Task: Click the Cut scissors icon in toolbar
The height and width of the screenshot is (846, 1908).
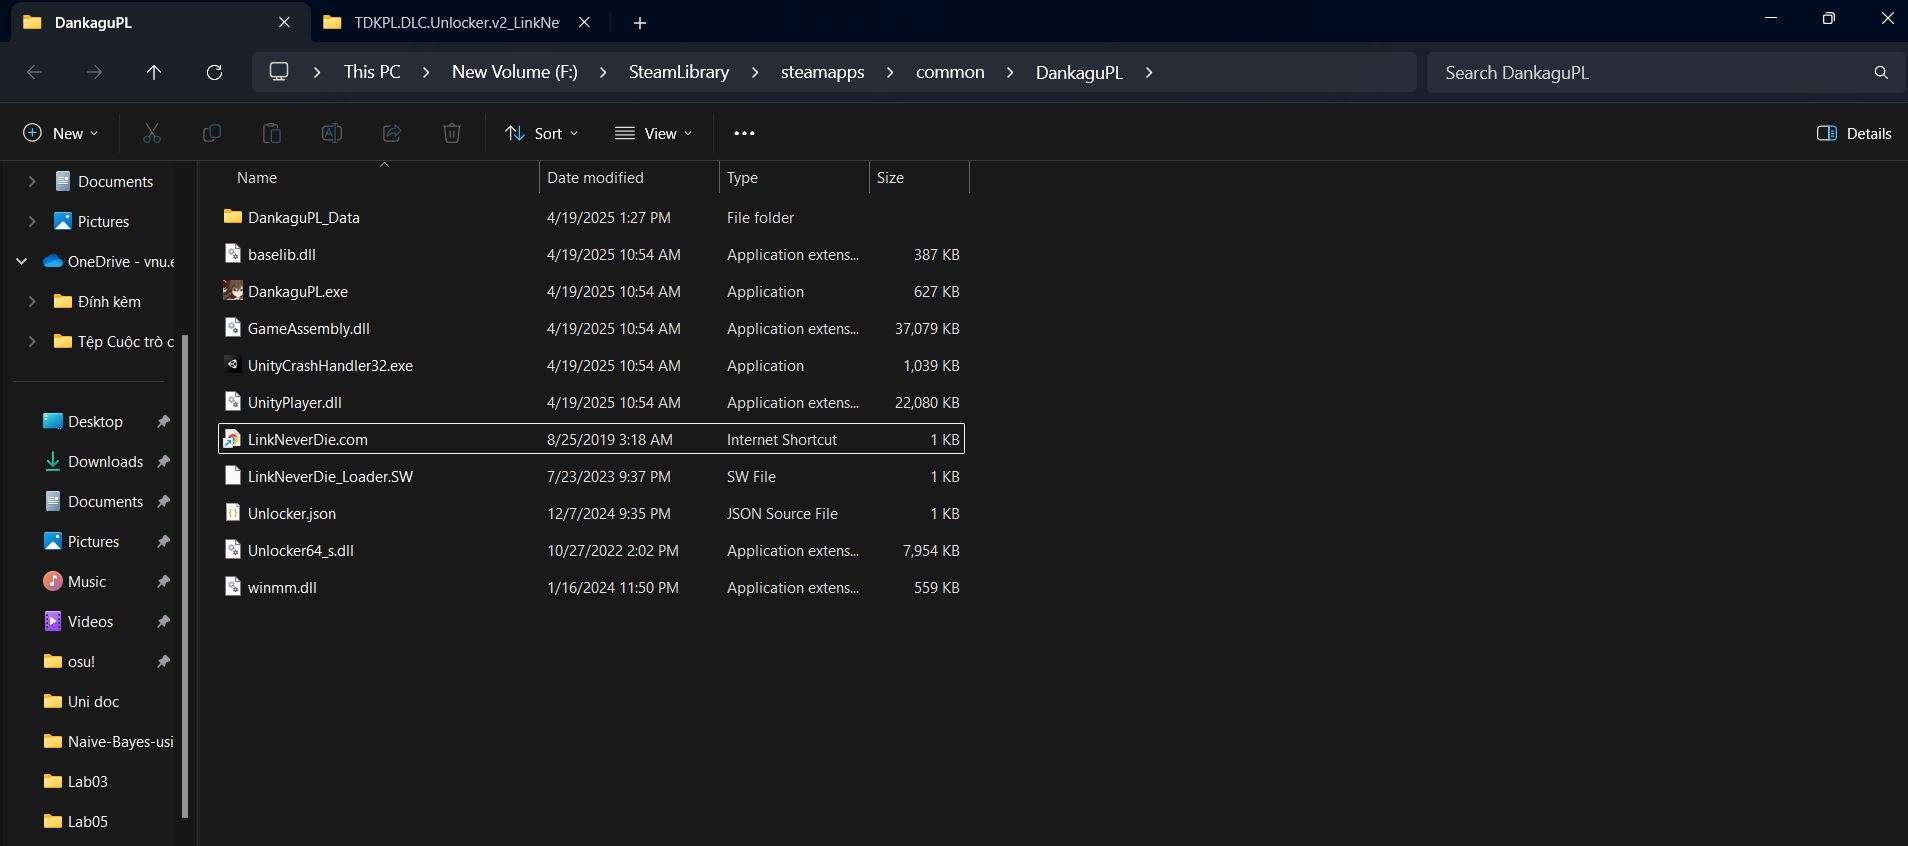Action: point(152,133)
